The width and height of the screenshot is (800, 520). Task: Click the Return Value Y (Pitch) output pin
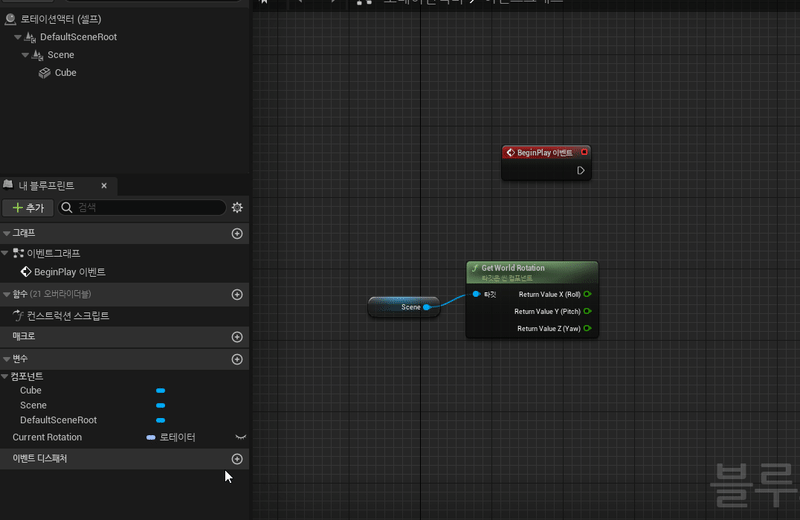point(588,311)
